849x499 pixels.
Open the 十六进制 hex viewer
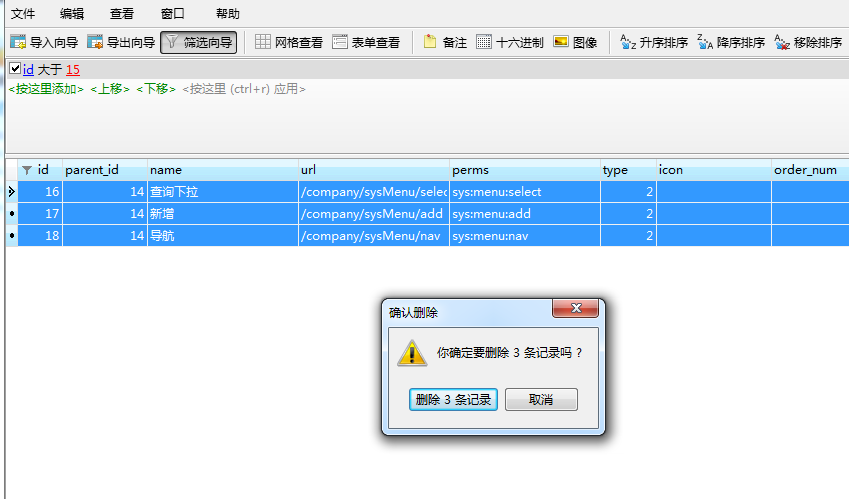pyautogui.click(x=510, y=42)
